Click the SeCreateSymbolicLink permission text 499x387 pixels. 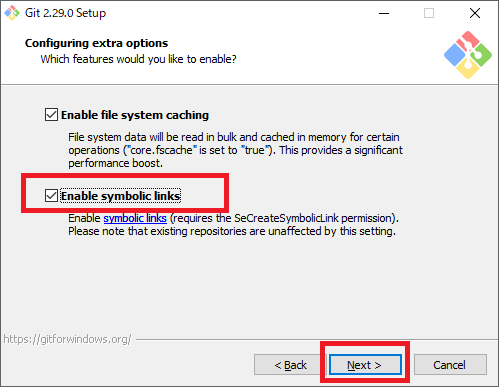pos(284,218)
